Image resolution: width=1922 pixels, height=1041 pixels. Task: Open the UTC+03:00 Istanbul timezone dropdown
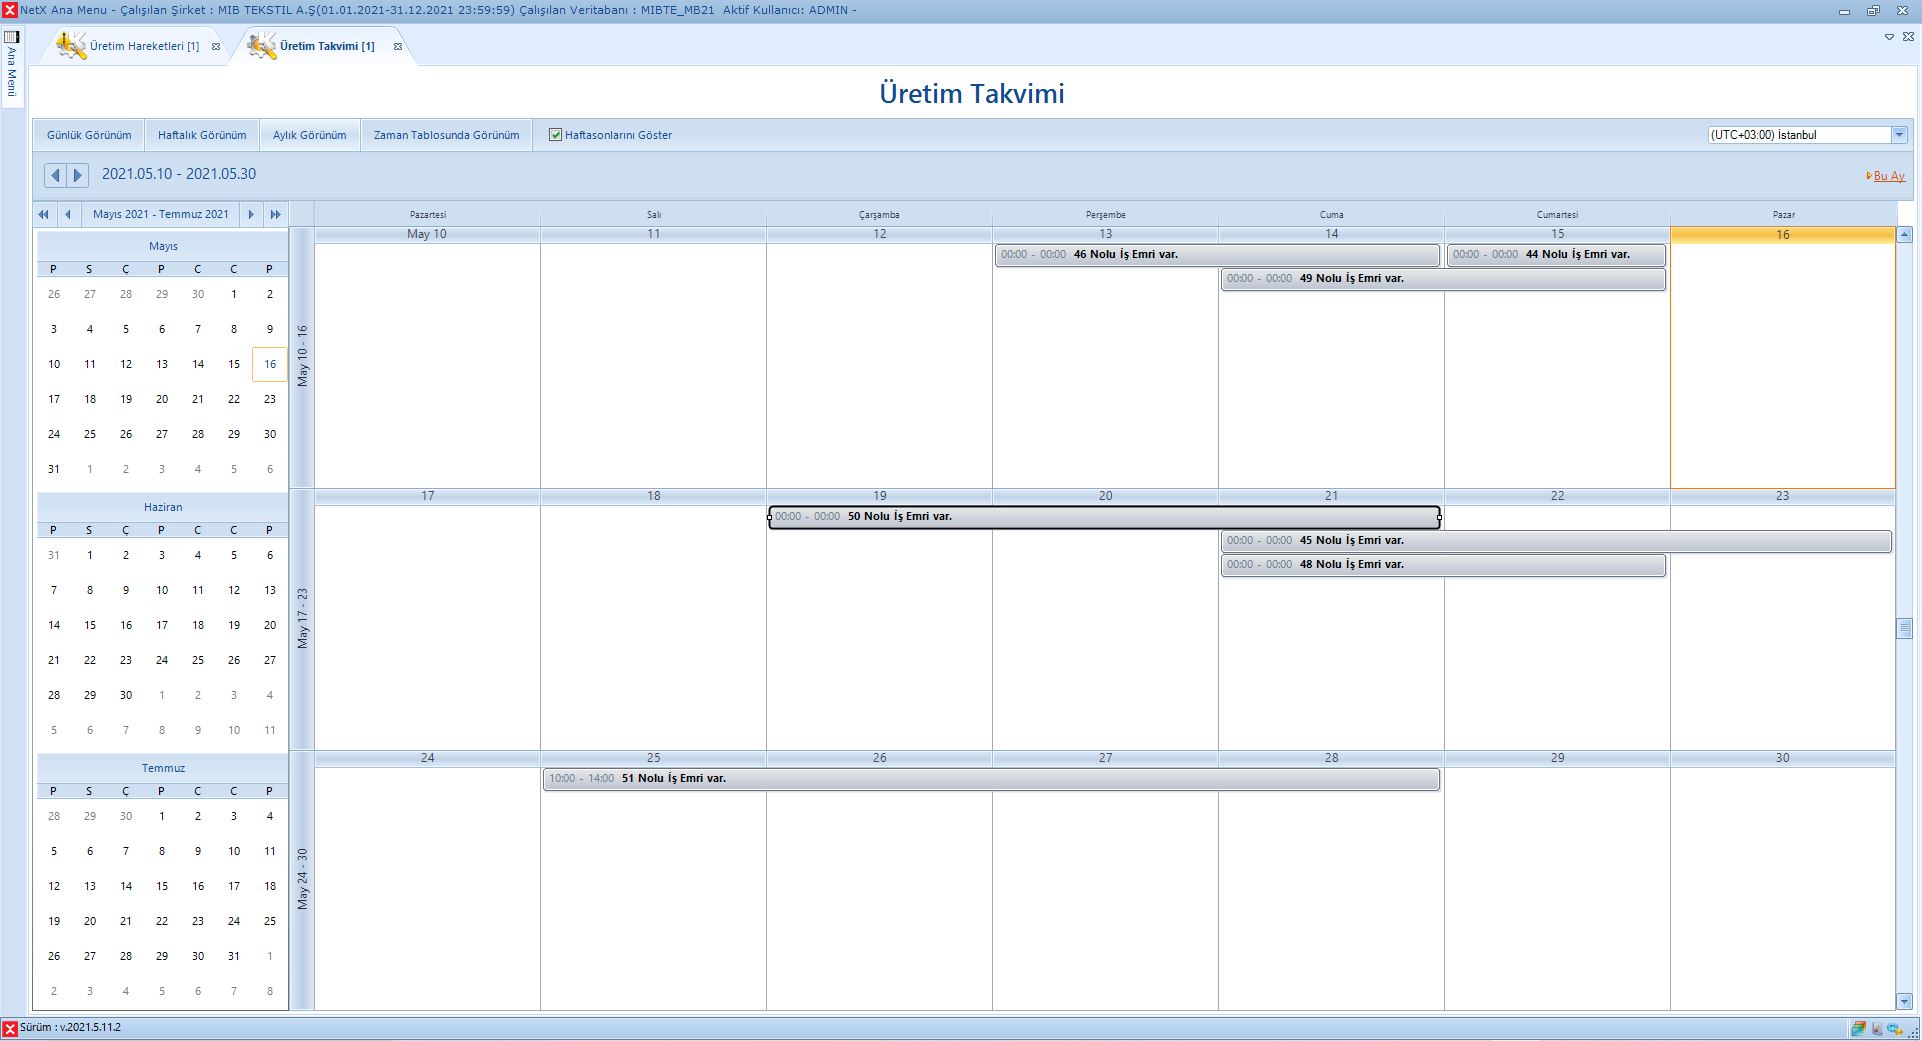tap(1899, 135)
